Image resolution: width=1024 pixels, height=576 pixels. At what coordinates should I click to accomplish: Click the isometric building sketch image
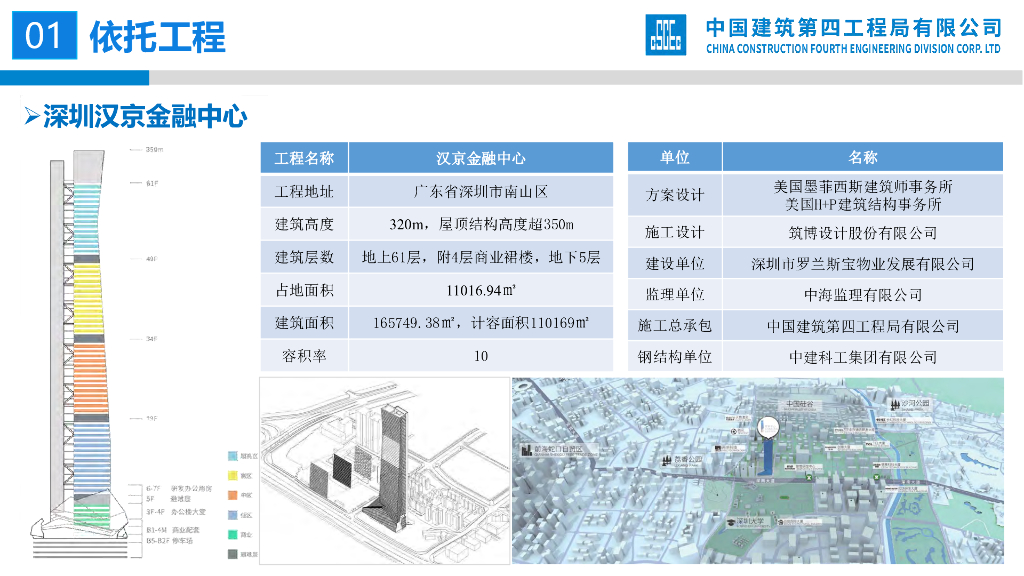coord(383,470)
